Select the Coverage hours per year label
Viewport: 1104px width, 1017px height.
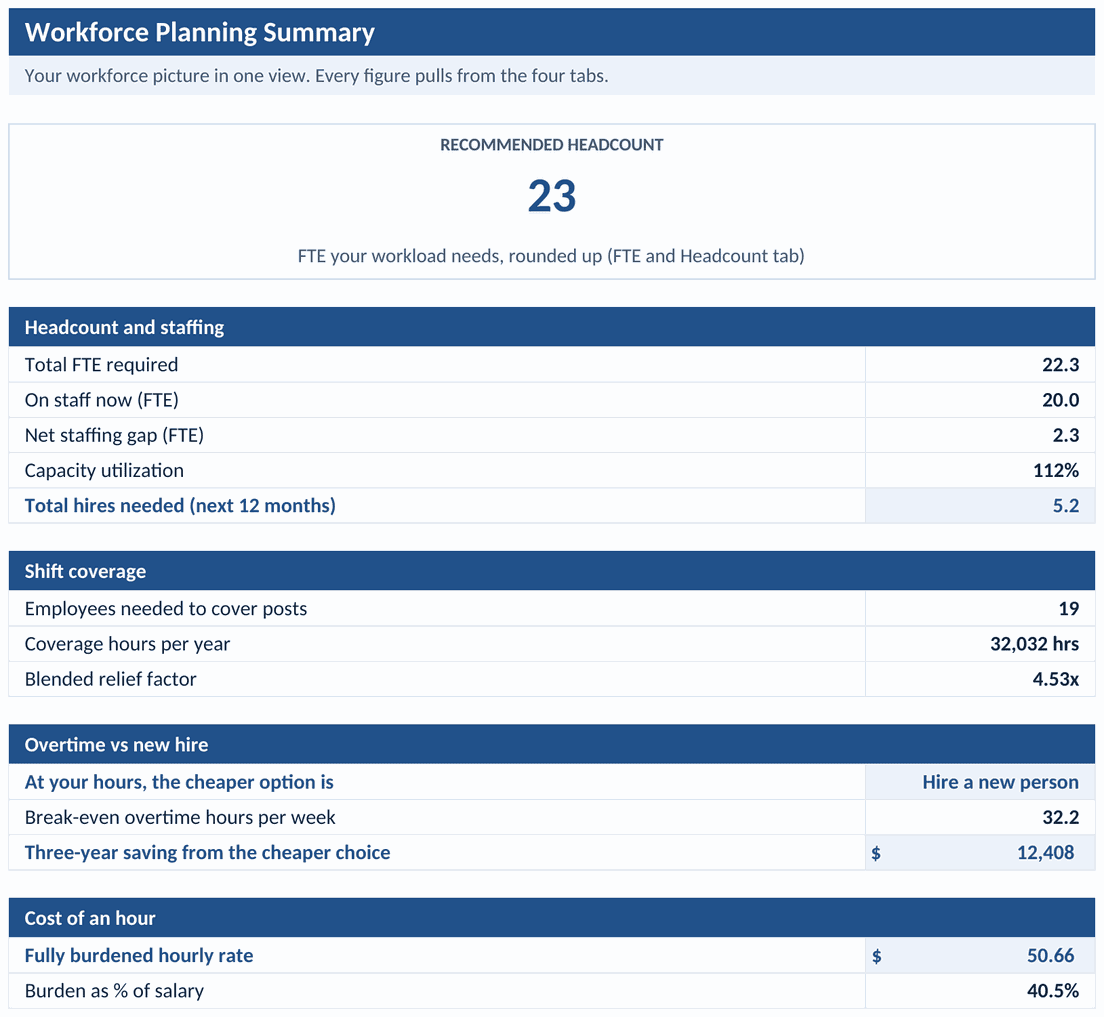tap(127, 644)
